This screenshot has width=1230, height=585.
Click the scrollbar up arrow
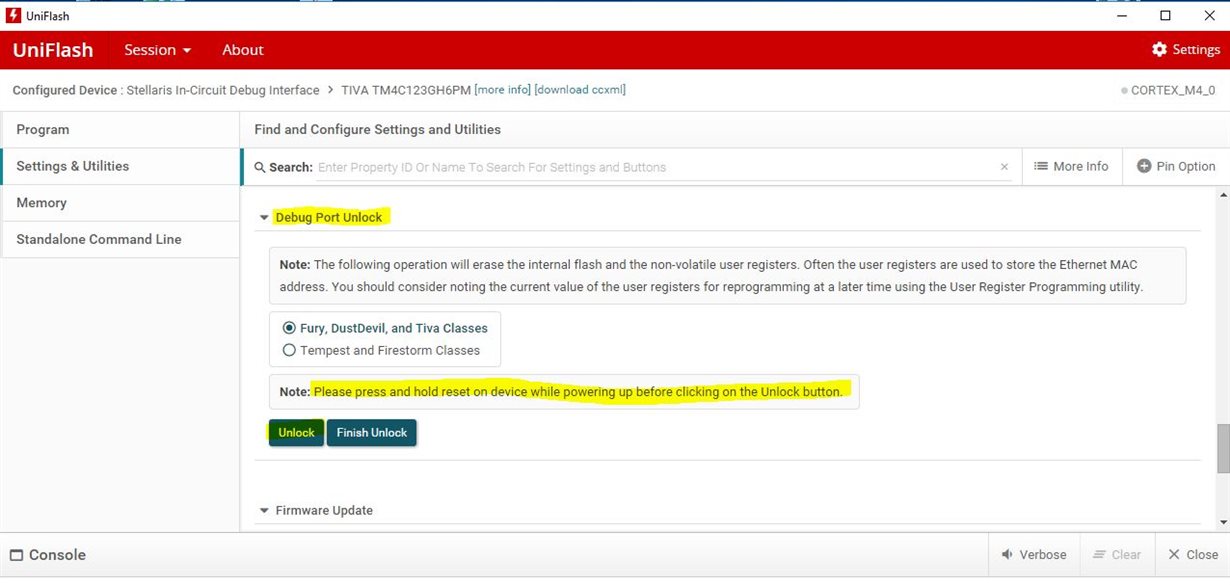pyautogui.click(x=1222, y=194)
